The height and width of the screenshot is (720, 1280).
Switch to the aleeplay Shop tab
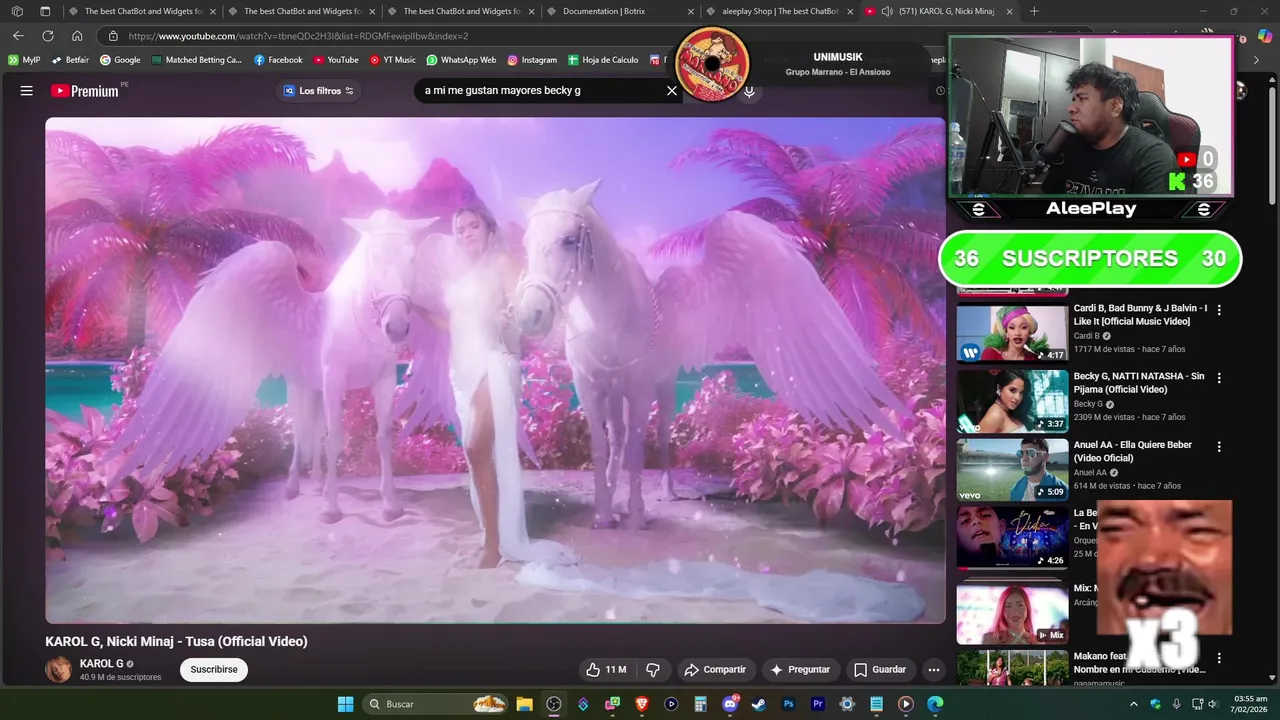[780, 11]
